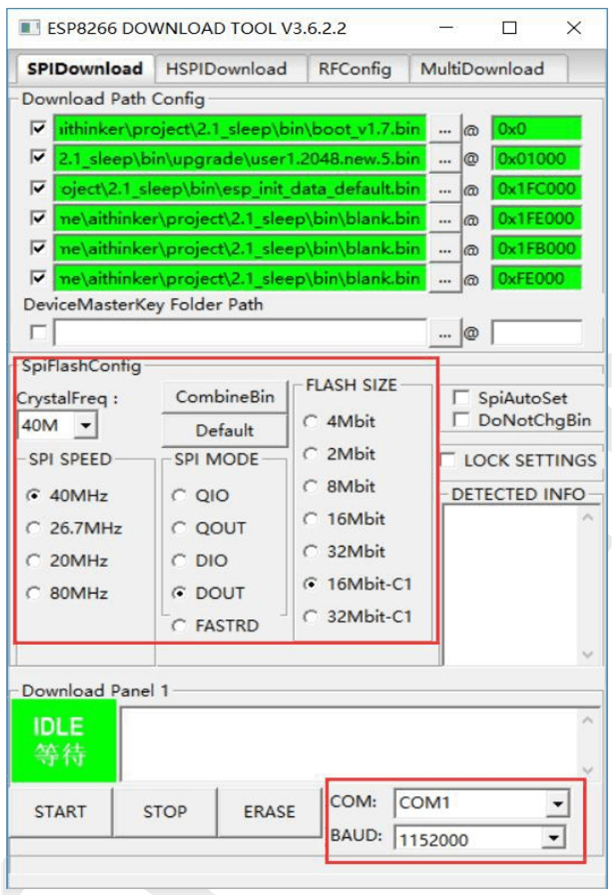Browse file for 0x1FB000 blank.bin row

(444, 249)
